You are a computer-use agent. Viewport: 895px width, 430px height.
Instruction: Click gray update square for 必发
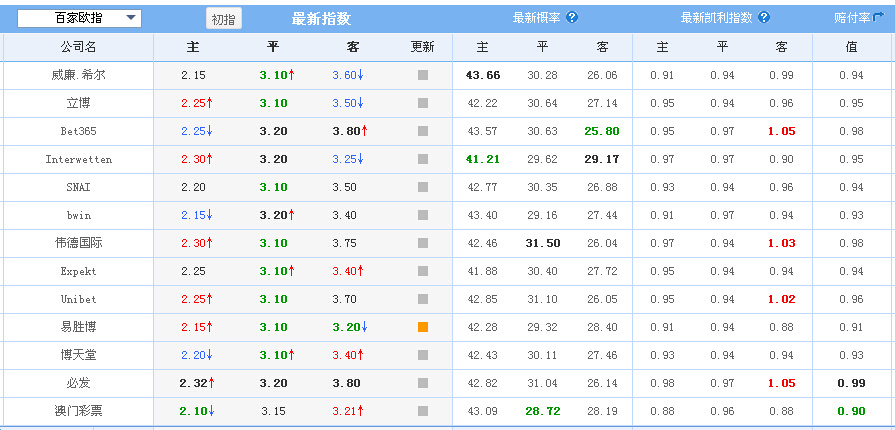pos(423,383)
